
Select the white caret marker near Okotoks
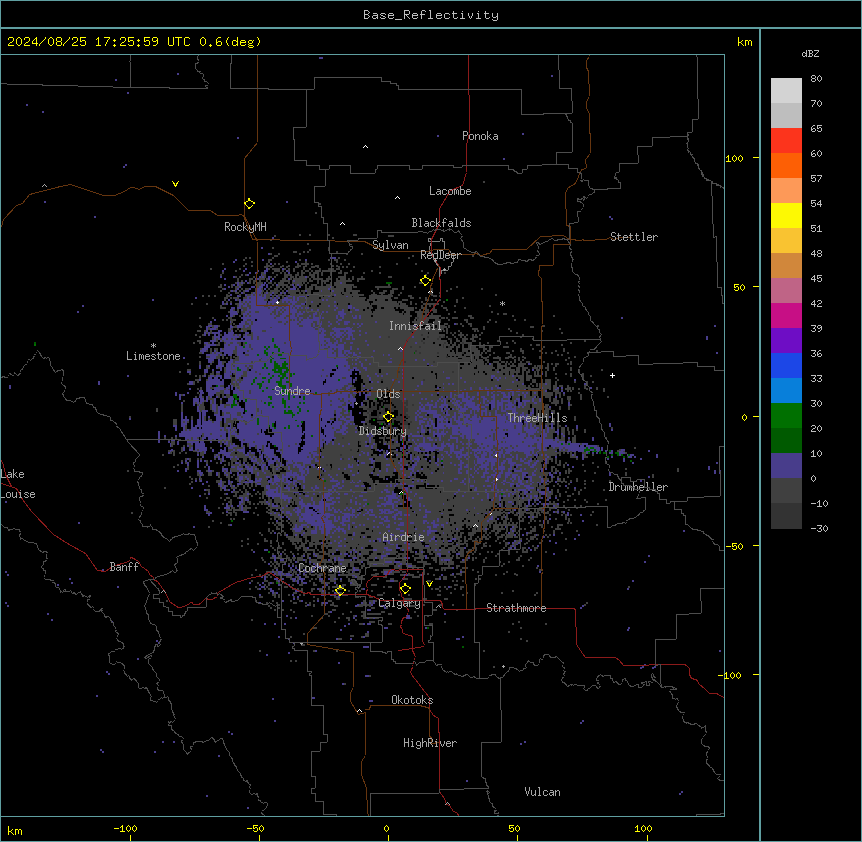360,711
